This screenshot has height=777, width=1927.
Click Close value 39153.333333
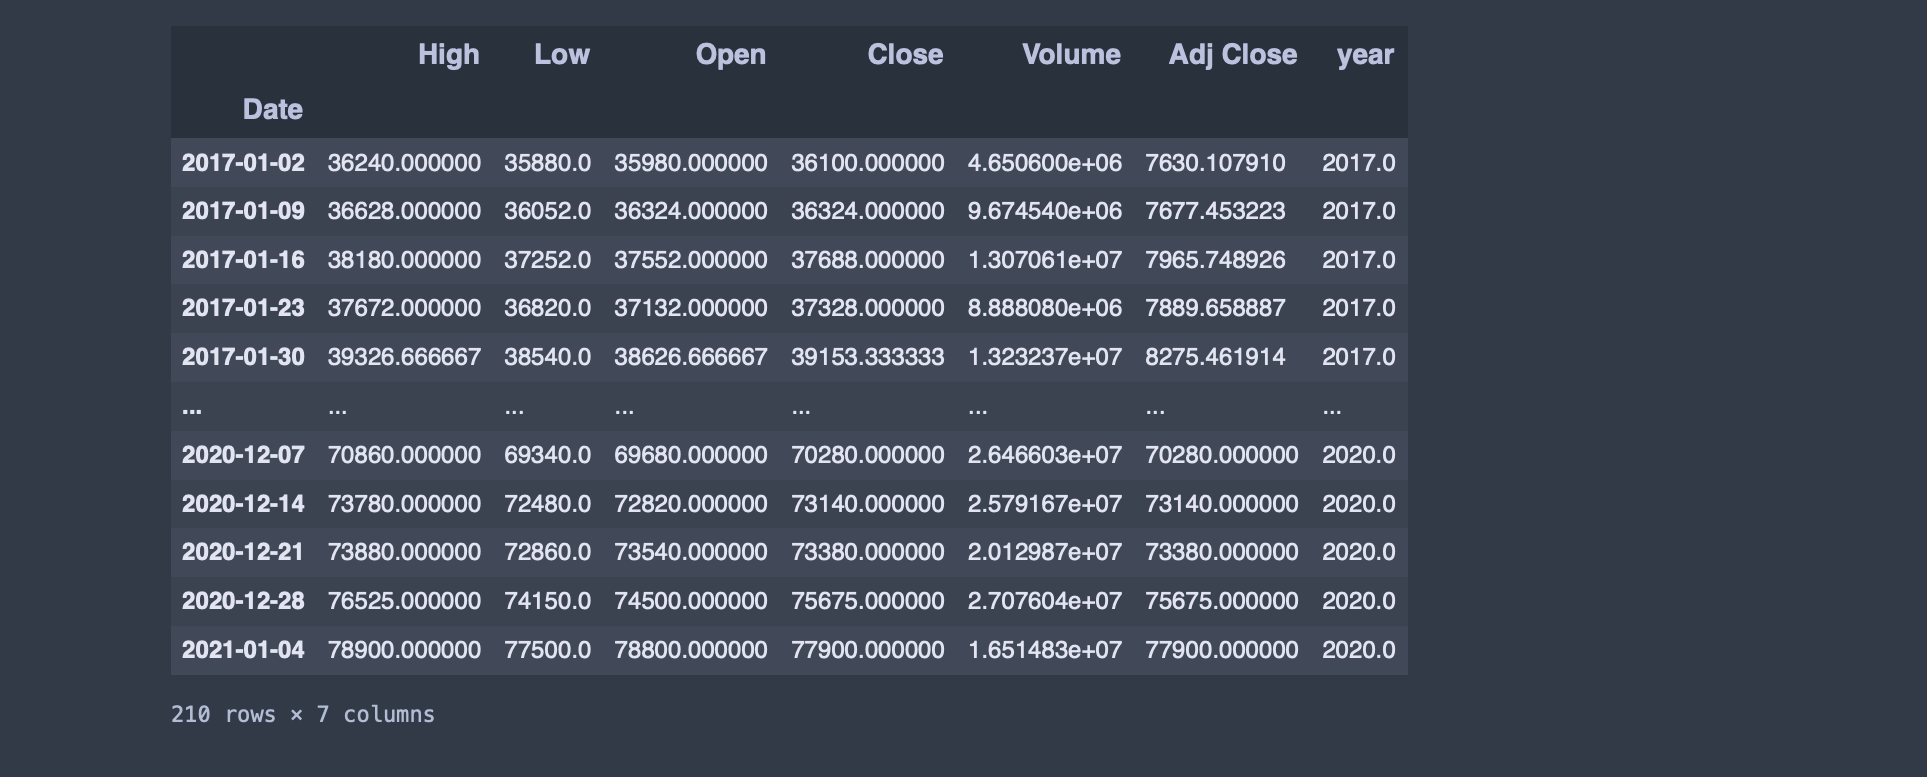[868, 357]
